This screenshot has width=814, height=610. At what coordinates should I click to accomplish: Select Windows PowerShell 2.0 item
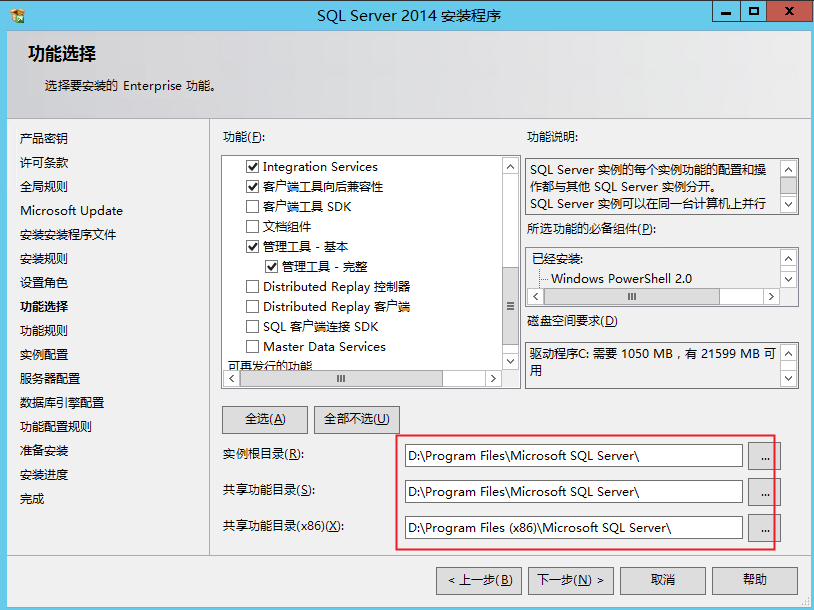click(621, 279)
